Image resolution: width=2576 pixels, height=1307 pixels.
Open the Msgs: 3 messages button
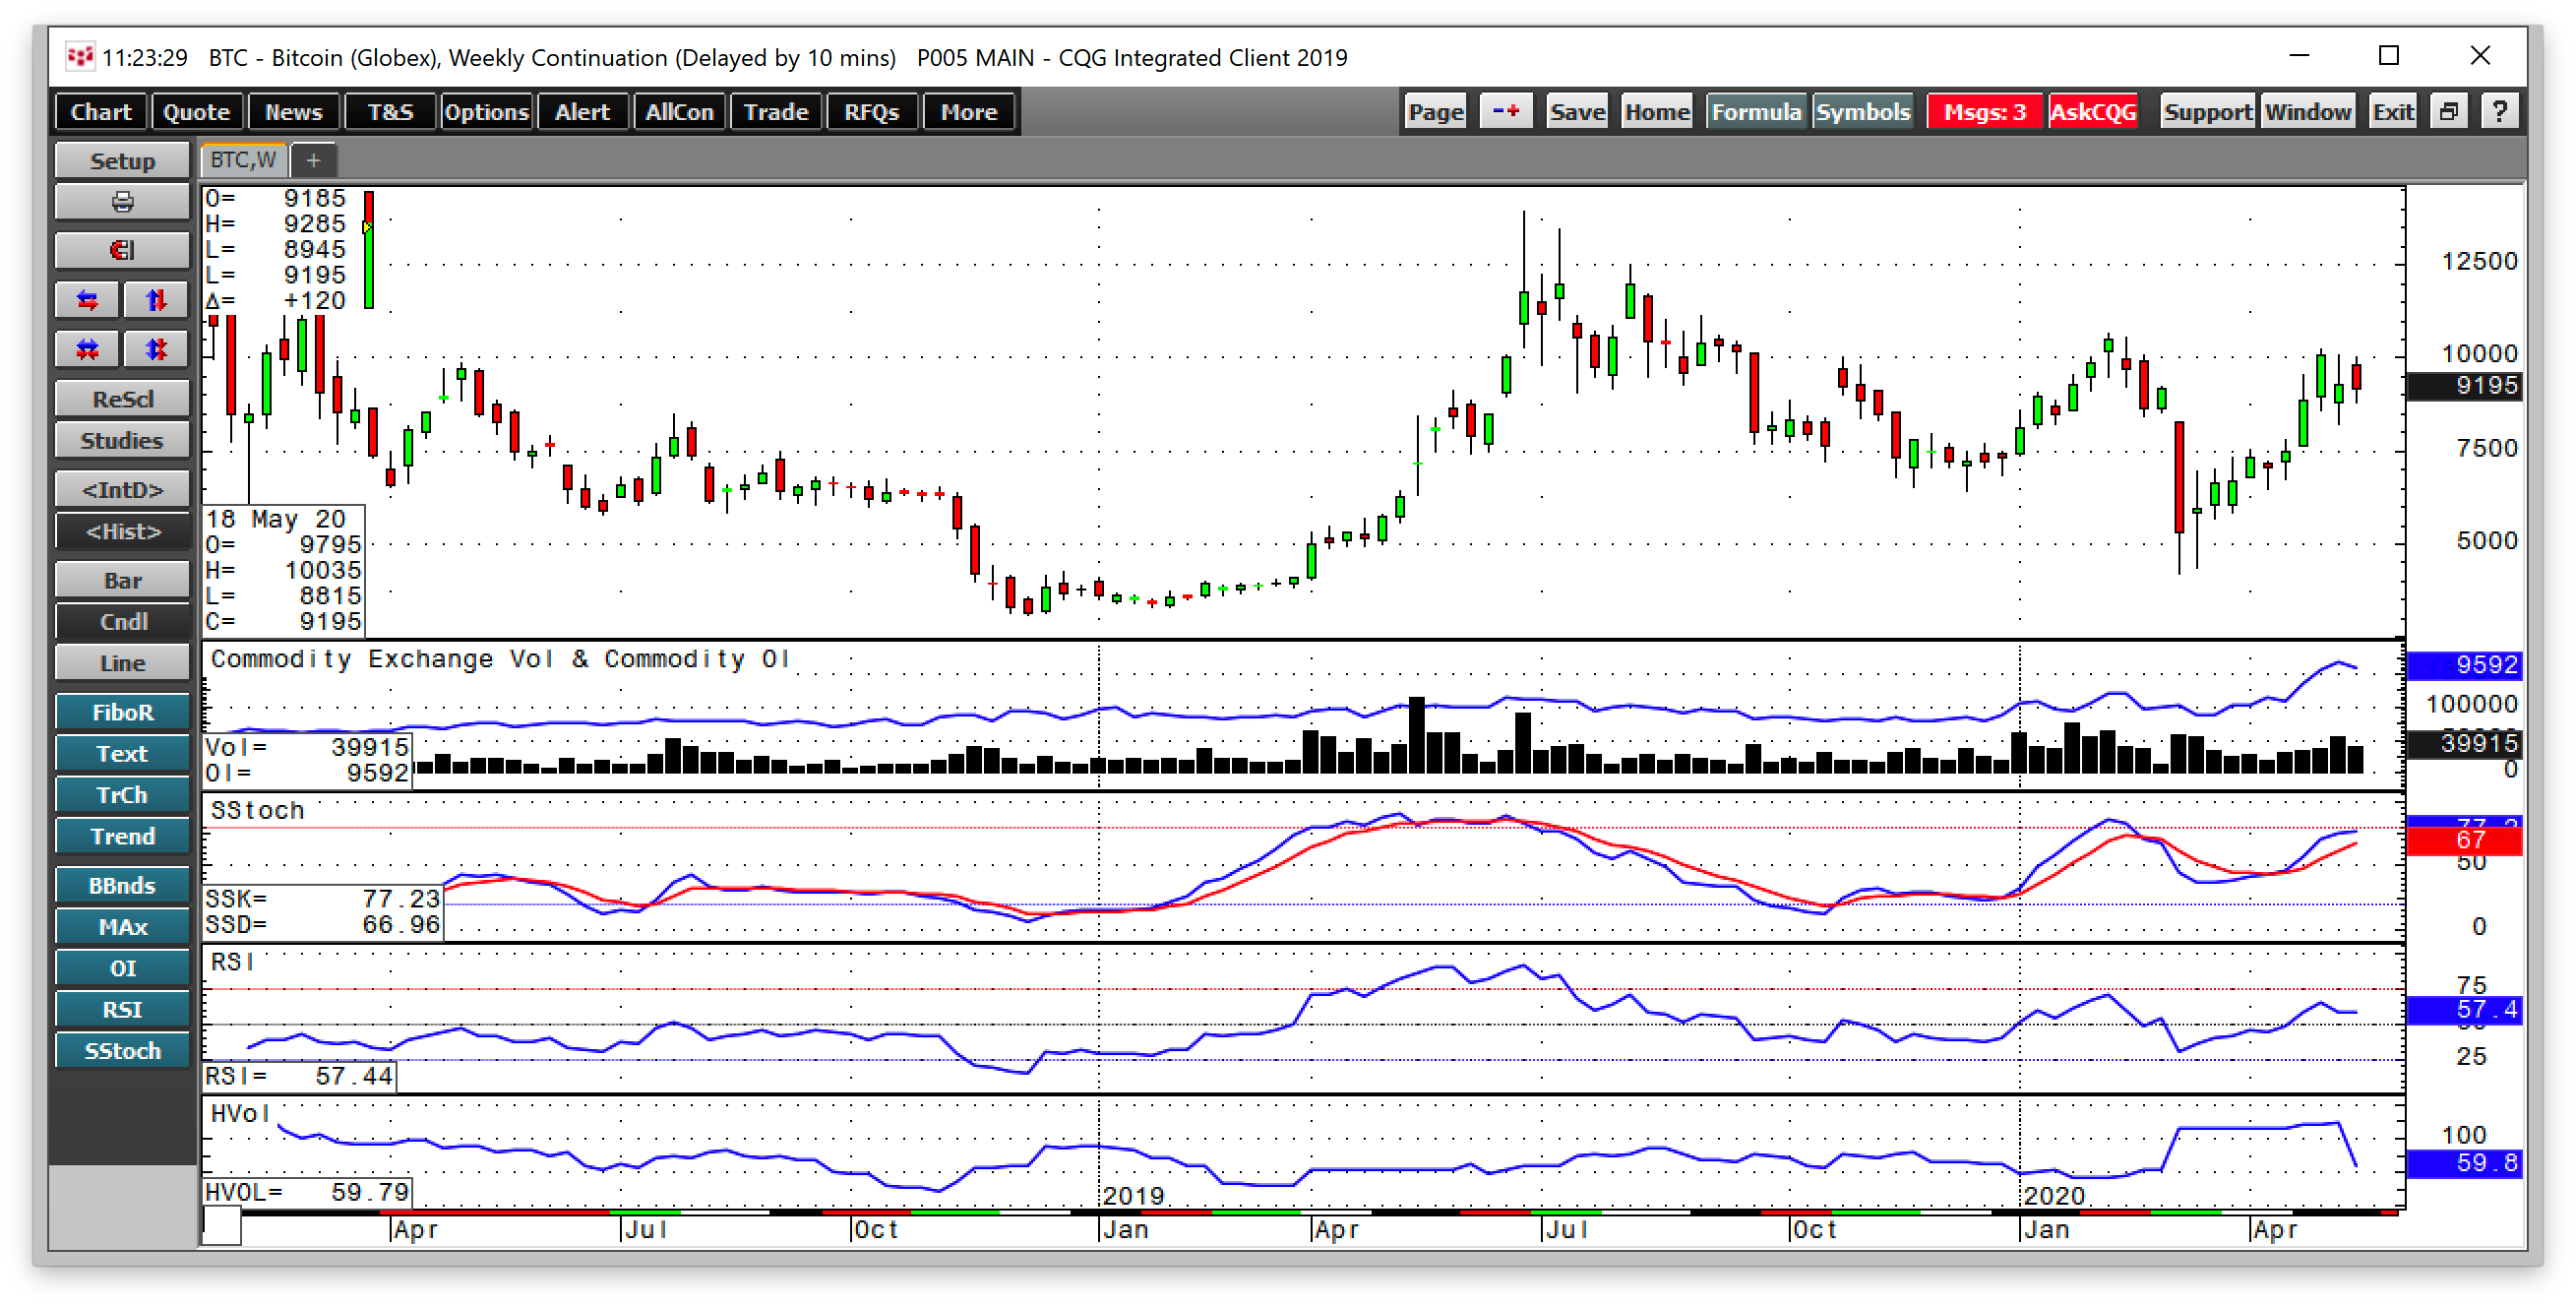1984,112
